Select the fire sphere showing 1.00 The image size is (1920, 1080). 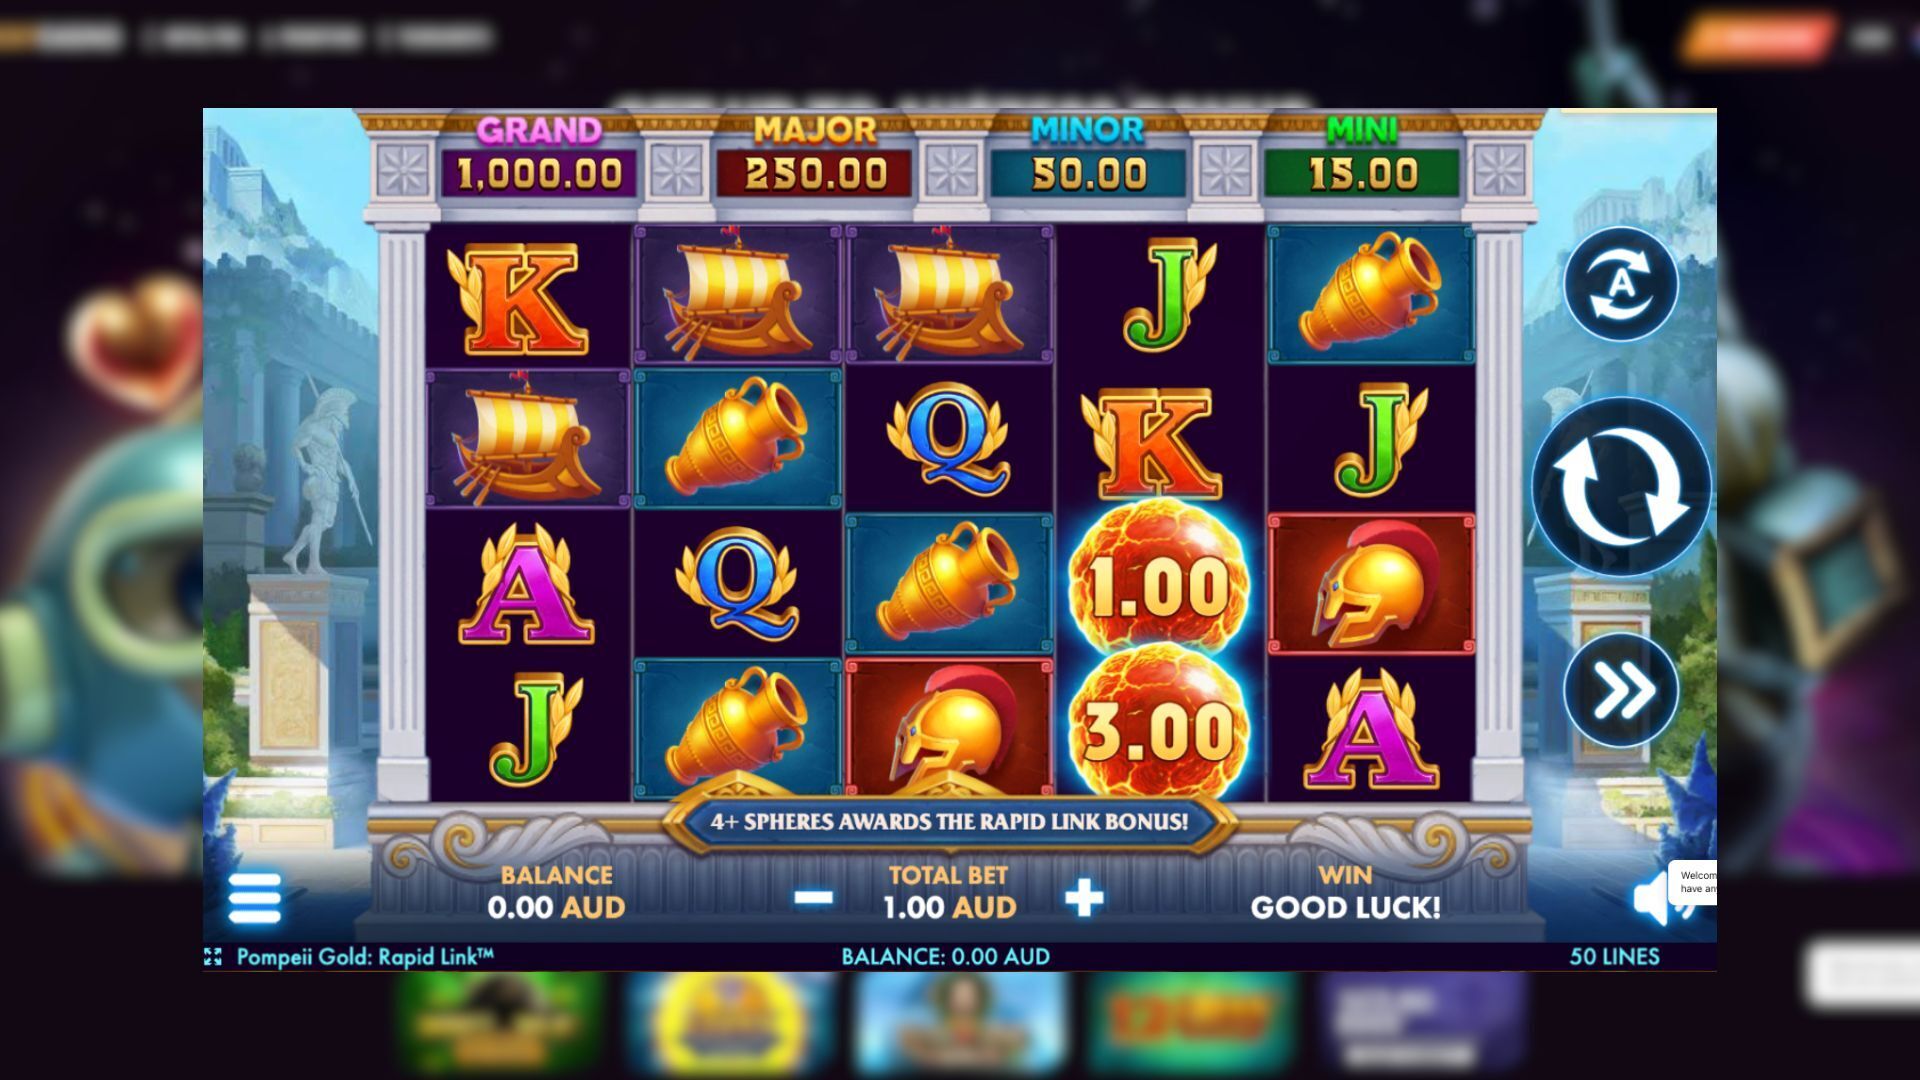pyautogui.click(x=1158, y=585)
